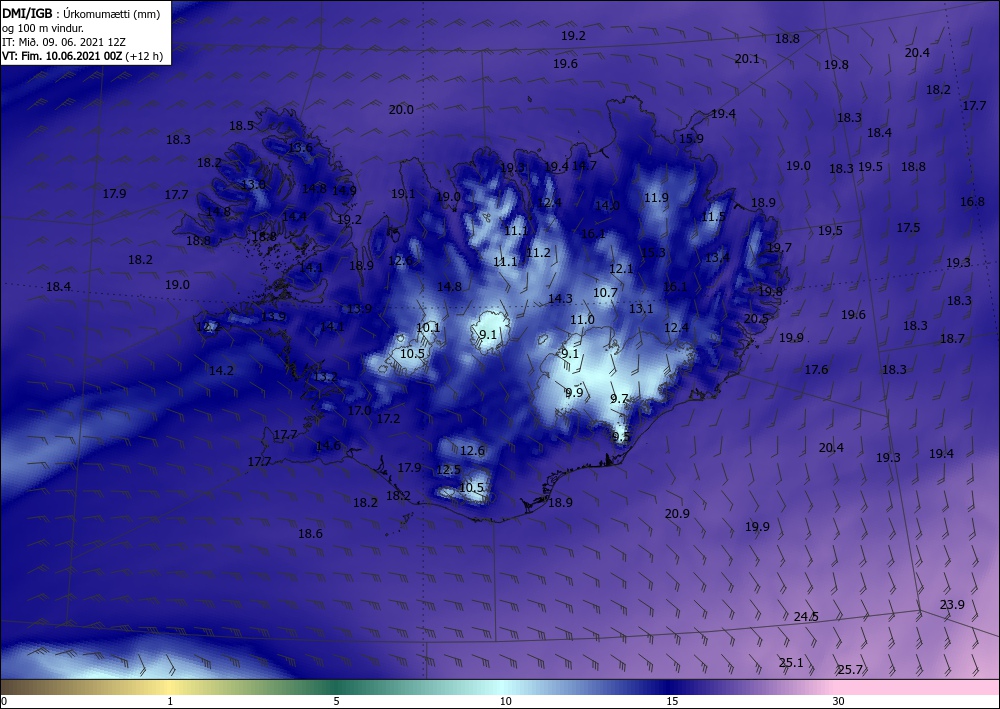This screenshot has height=709, width=1000.
Task: Click the map value 18.6
Action: pos(311,534)
